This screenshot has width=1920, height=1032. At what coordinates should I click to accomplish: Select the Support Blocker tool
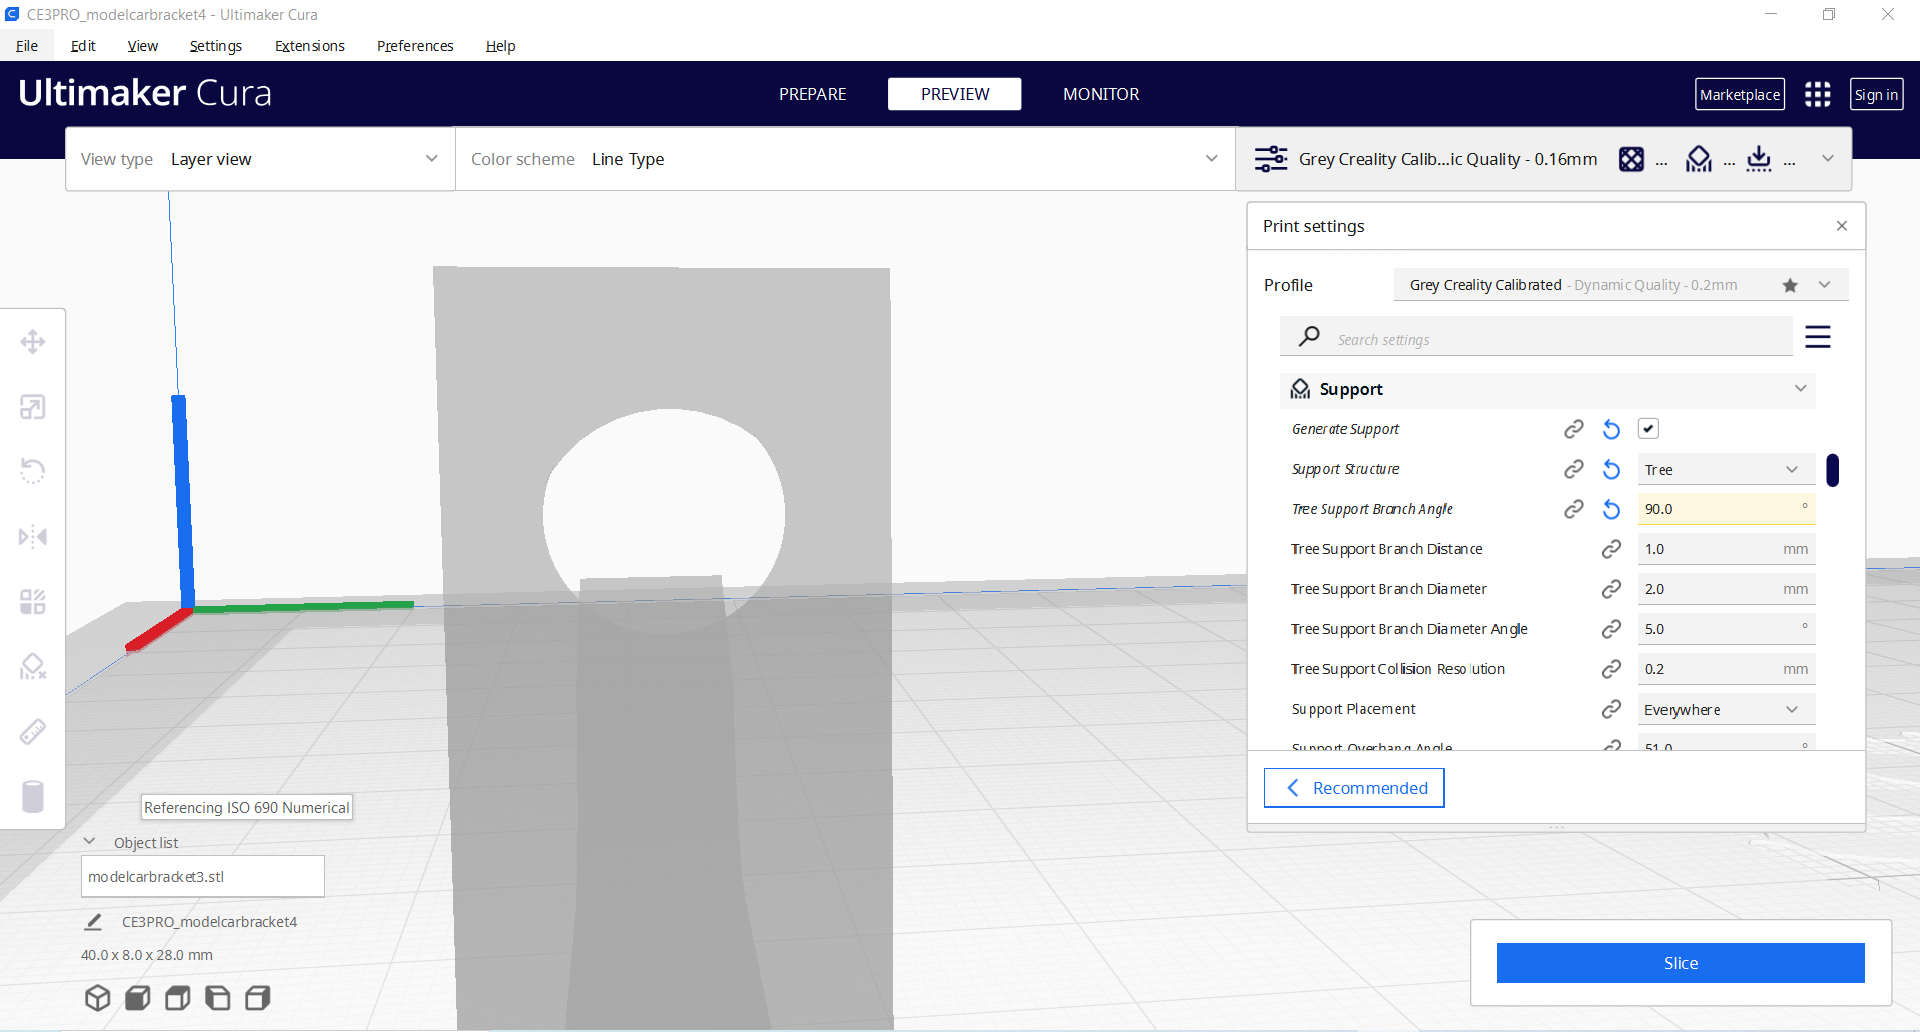click(x=33, y=666)
